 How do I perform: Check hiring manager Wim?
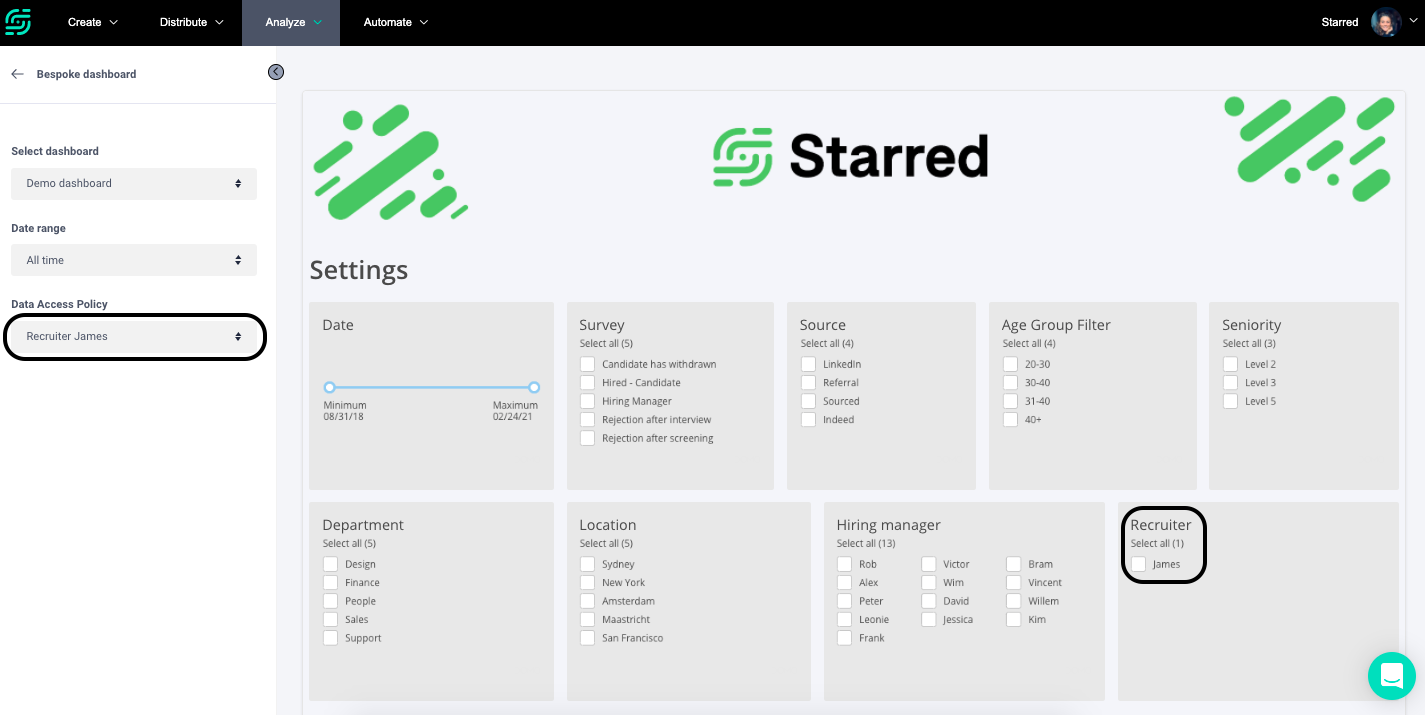click(929, 583)
